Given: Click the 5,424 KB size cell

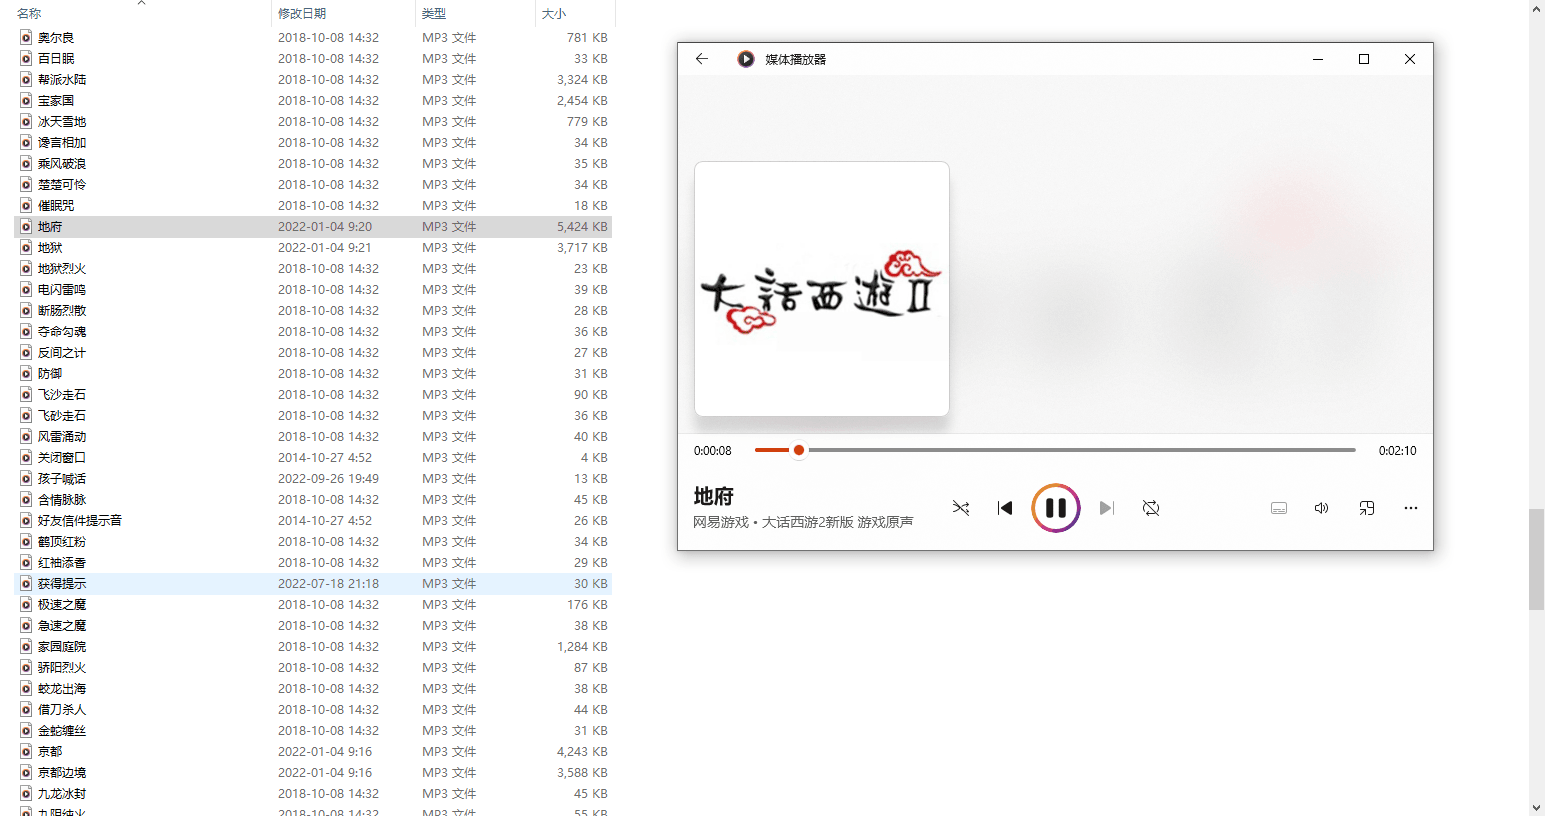Looking at the screenshot, I should pos(582,227).
